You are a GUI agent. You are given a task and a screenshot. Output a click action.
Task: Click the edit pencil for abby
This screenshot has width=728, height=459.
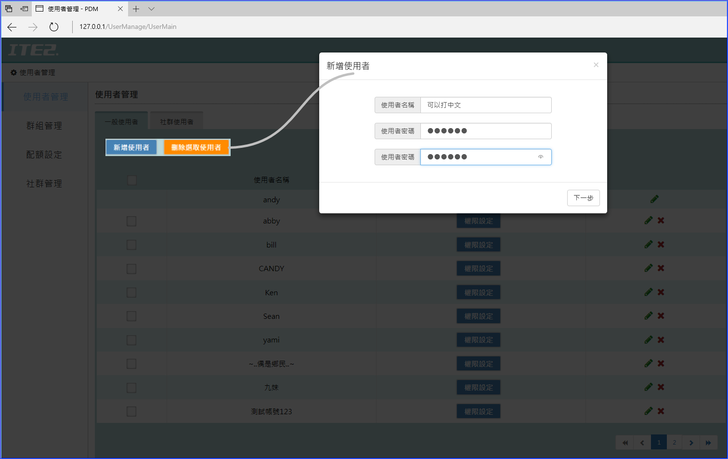click(x=649, y=220)
